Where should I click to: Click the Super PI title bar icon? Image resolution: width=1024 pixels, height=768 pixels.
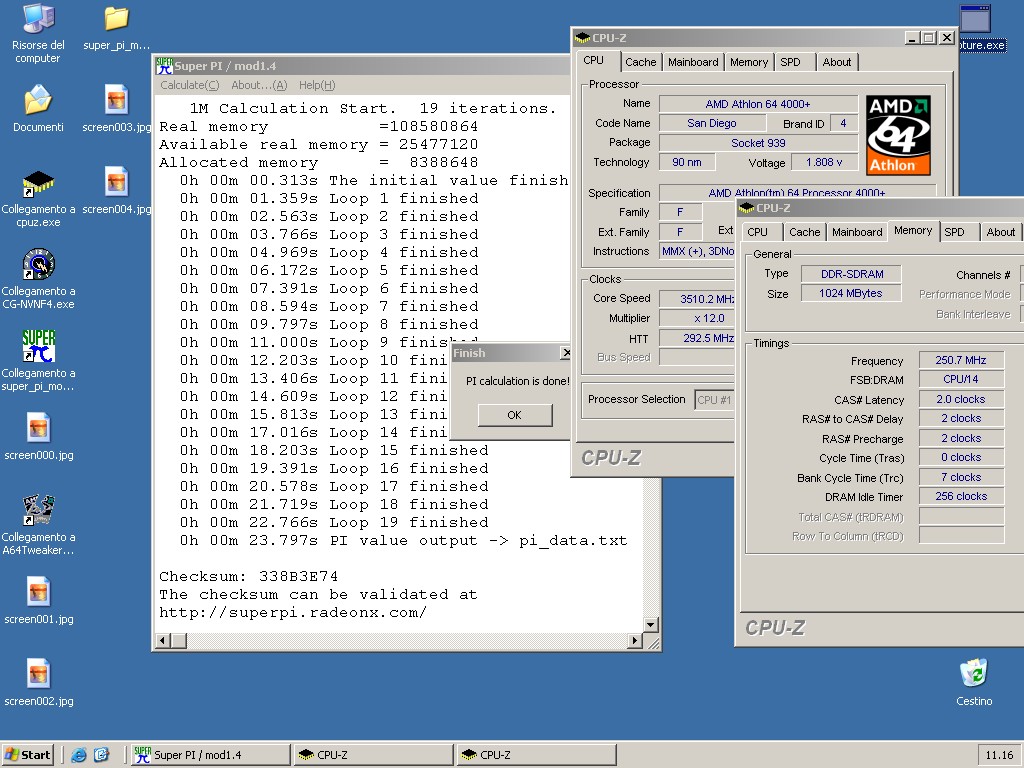[165, 65]
